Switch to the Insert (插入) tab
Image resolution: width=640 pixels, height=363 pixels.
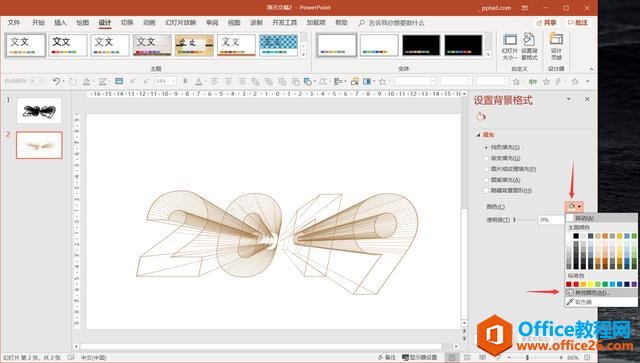click(60, 22)
